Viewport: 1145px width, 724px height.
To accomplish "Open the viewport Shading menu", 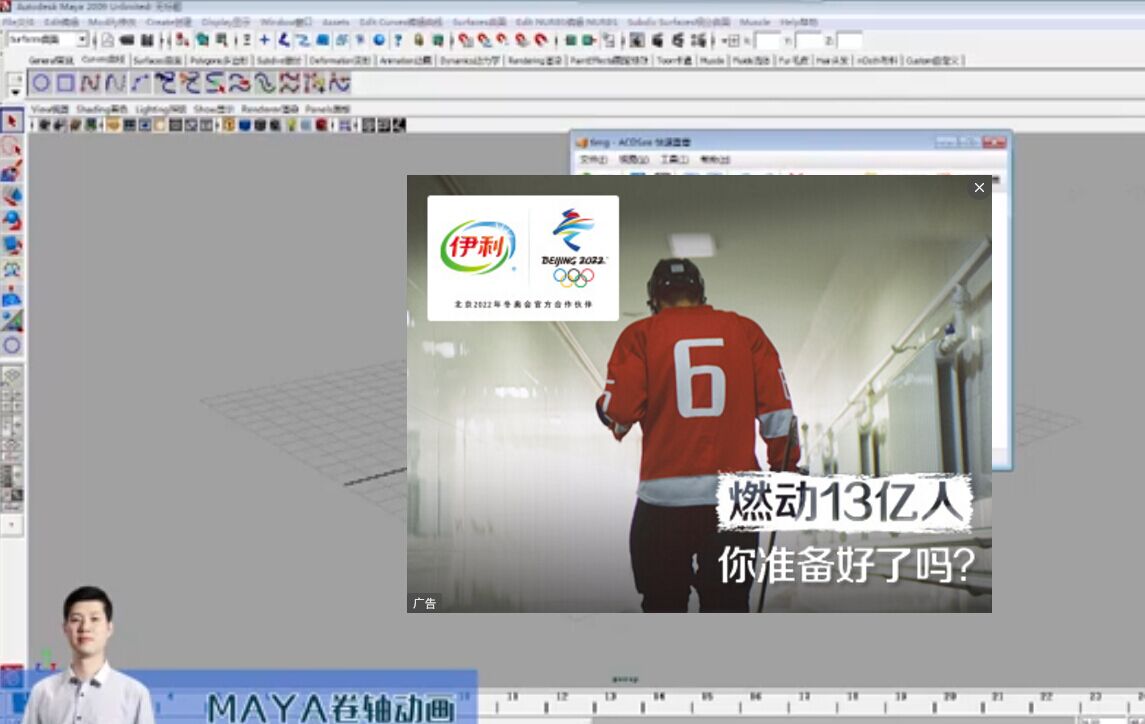I will pos(102,109).
